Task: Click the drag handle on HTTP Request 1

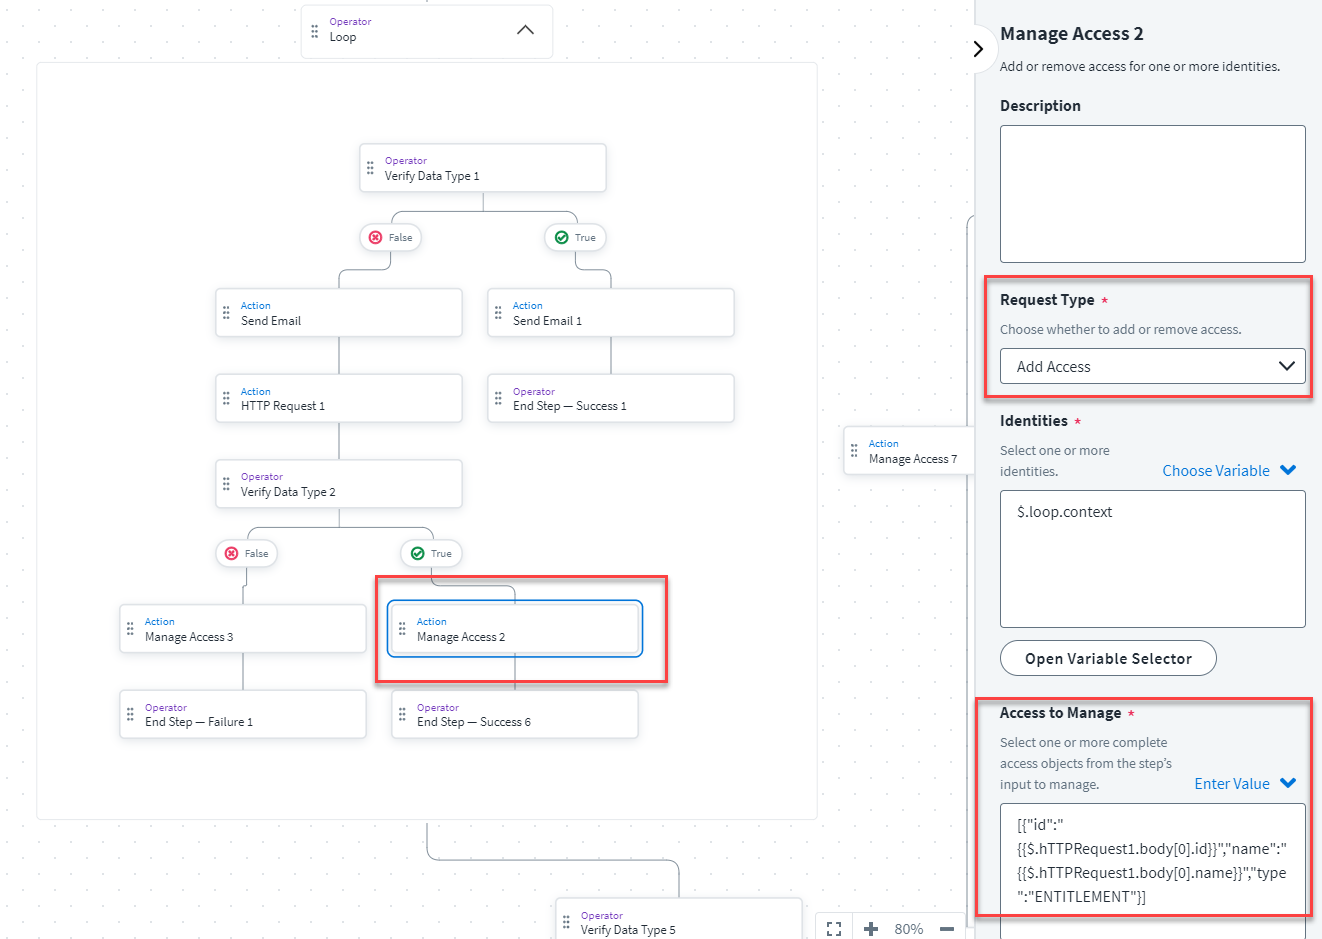Action: click(226, 399)
